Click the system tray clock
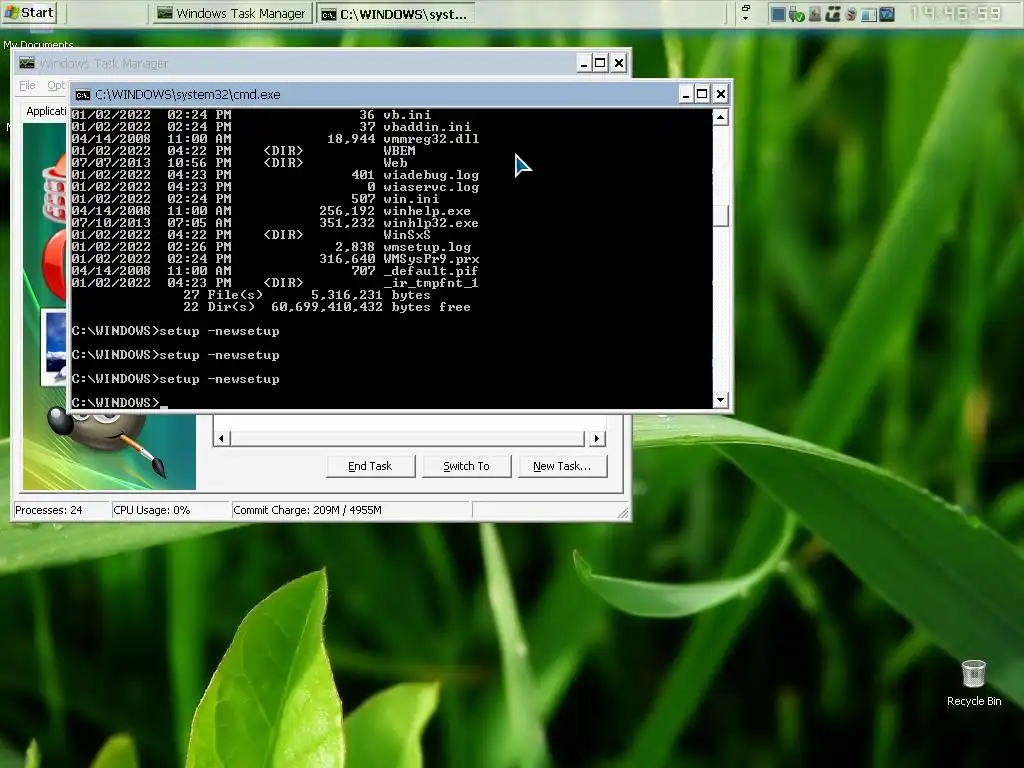Image resolution: width=1024 pixels, height=768 pixels. (x=955, y=13)
